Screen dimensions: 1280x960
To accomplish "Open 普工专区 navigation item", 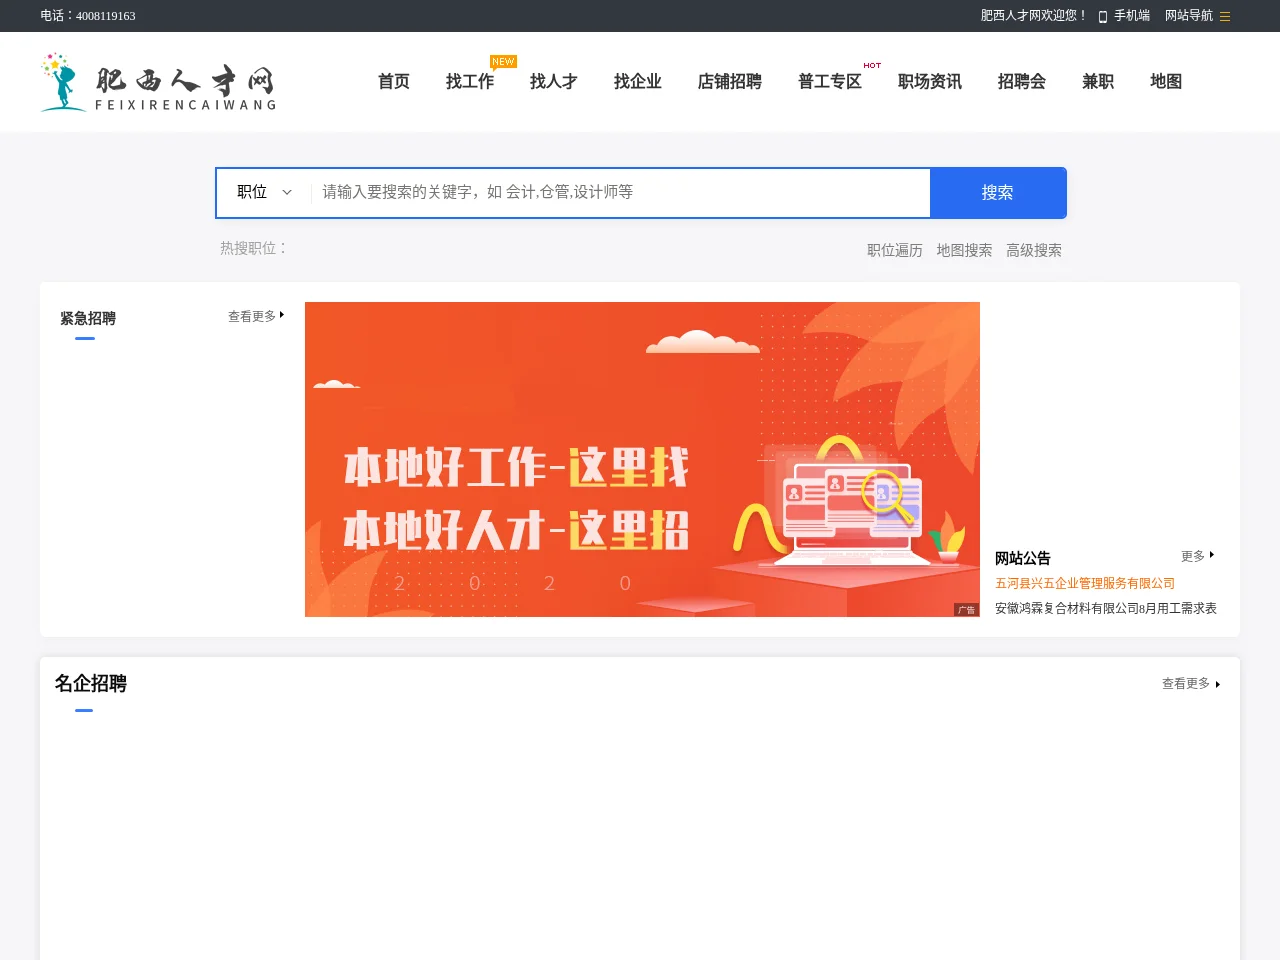I will 830,82.
